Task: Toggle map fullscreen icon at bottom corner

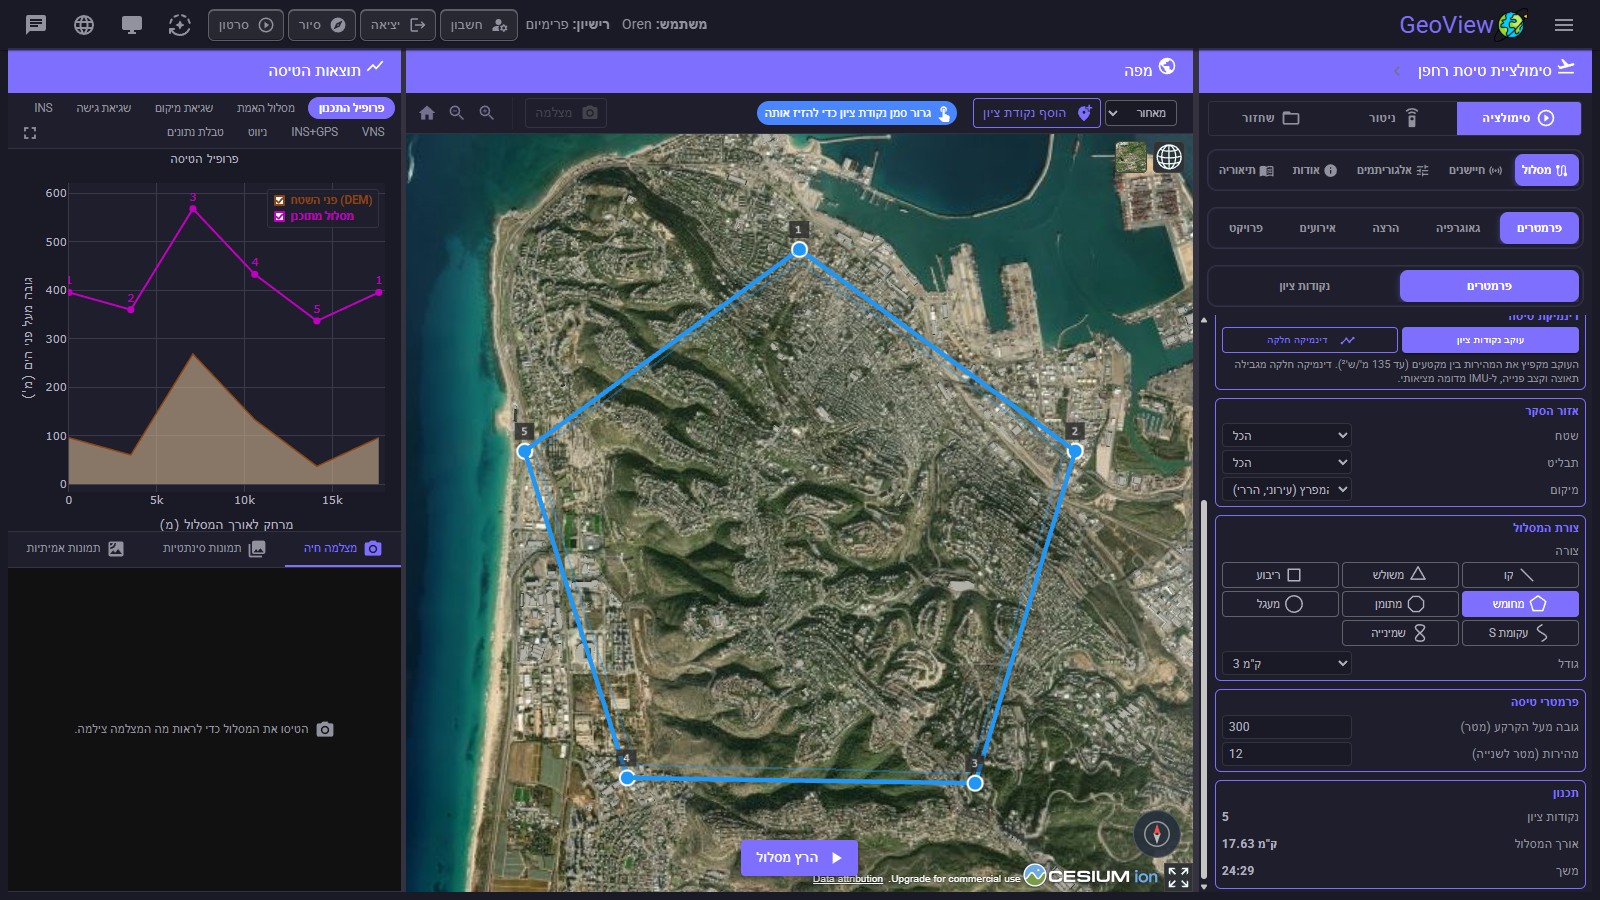Action: click(1179, 877)
